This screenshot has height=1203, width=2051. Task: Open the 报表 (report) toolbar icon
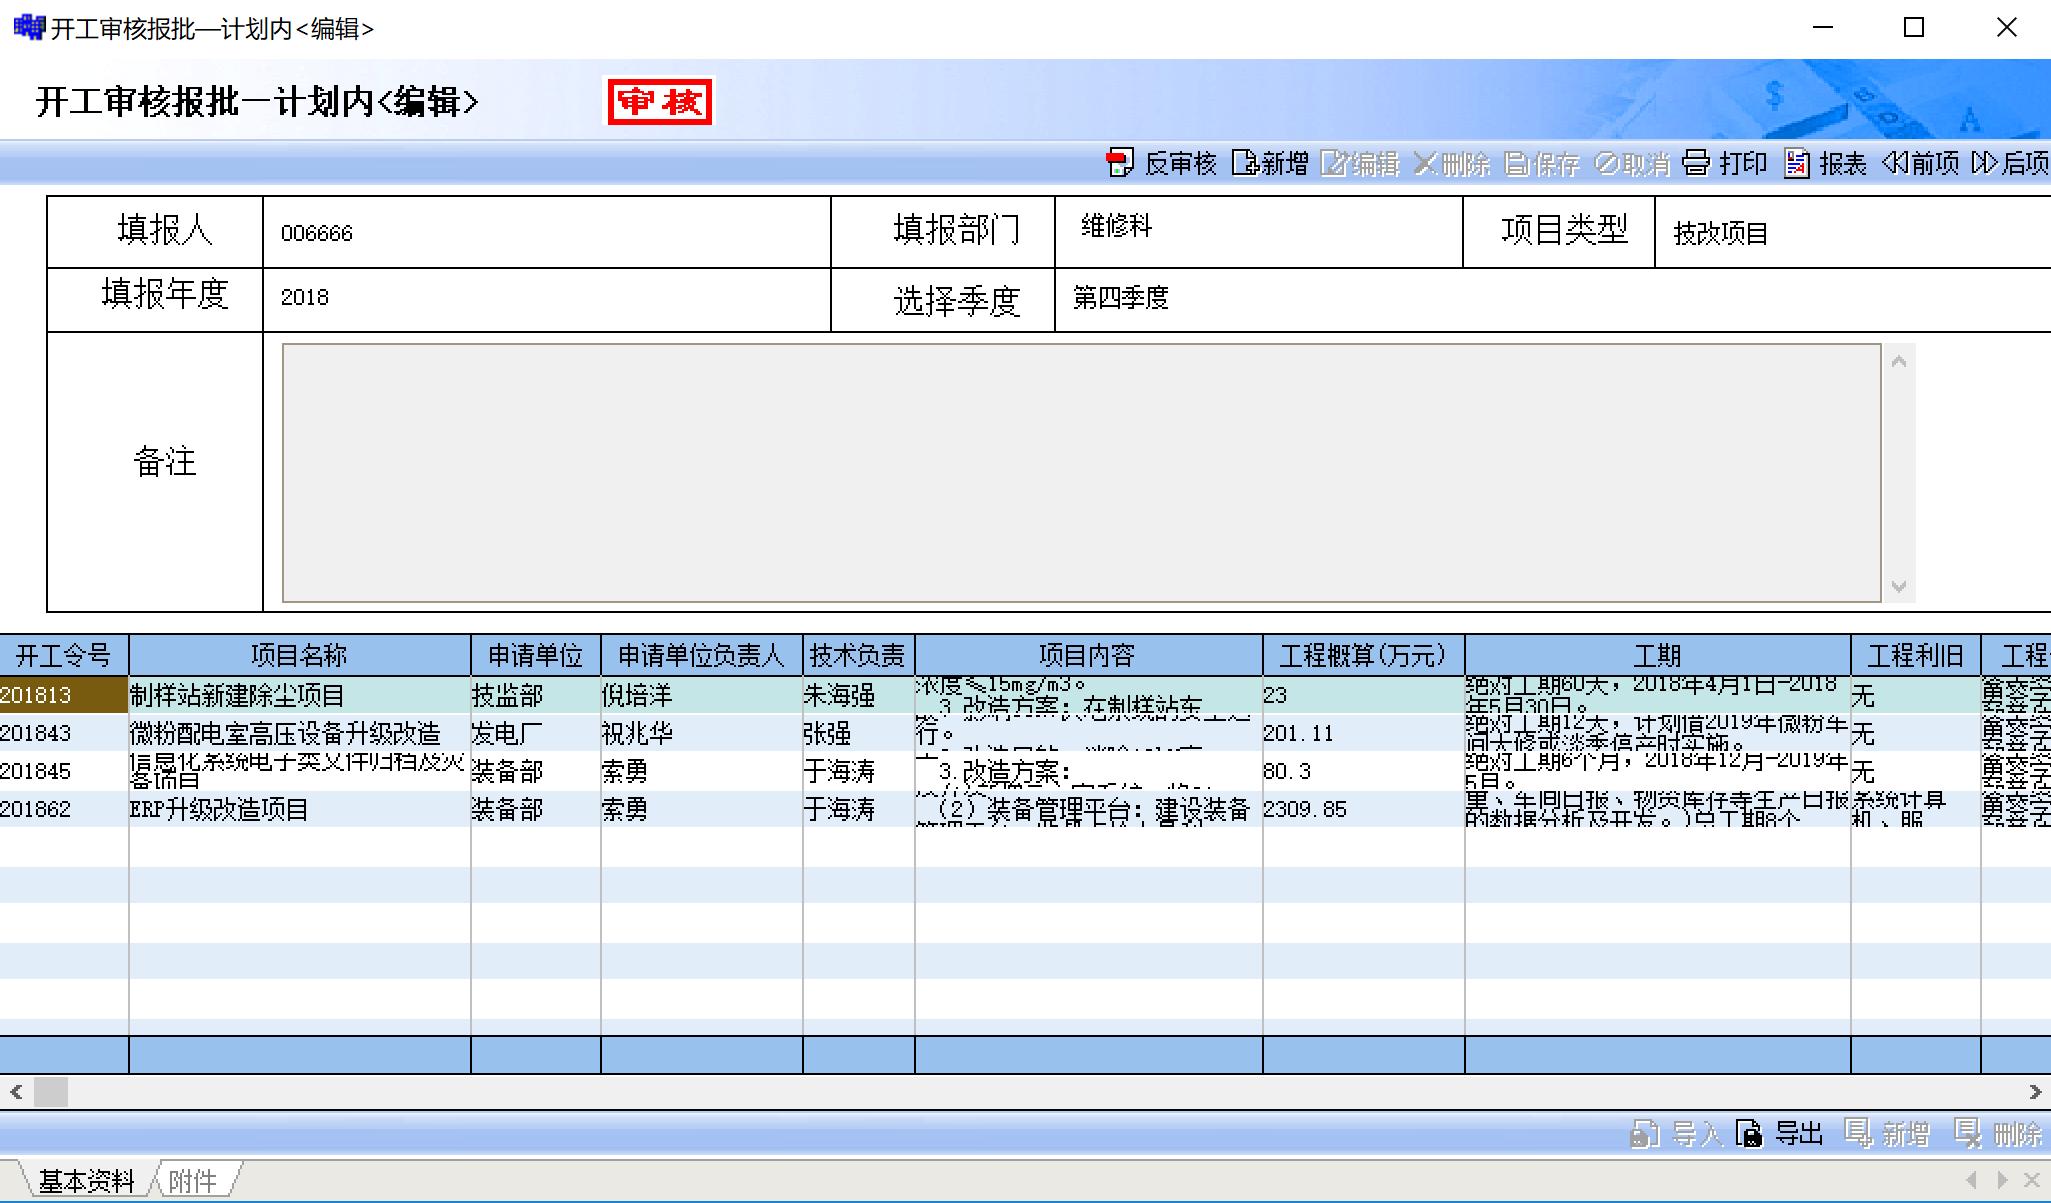[x=1797, y=163]
